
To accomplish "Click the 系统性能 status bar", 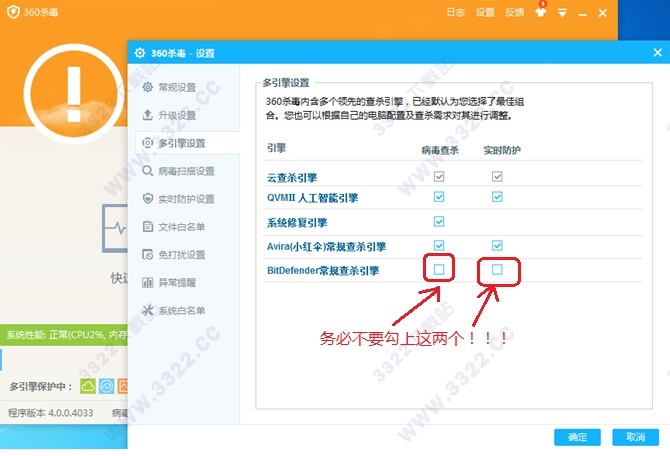I will 64,335.
